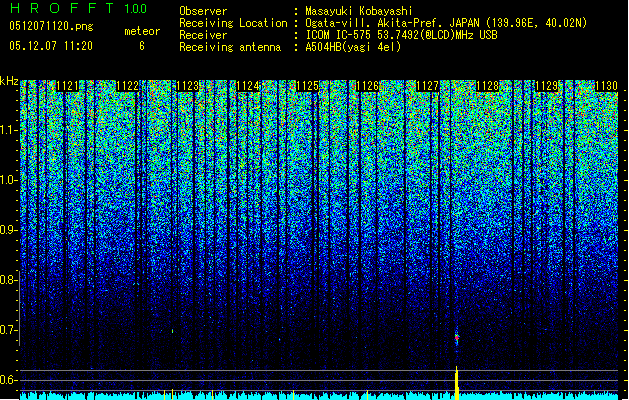Click the Receiving antenna value A504HB(yagi 4el)
Image resolution: width=629 pixels, height=400 pixels.
coord(353,47)
